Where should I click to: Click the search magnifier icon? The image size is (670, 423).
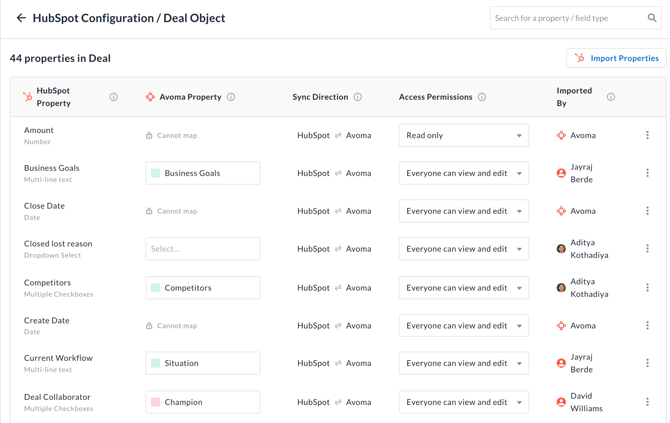(652, 18)
